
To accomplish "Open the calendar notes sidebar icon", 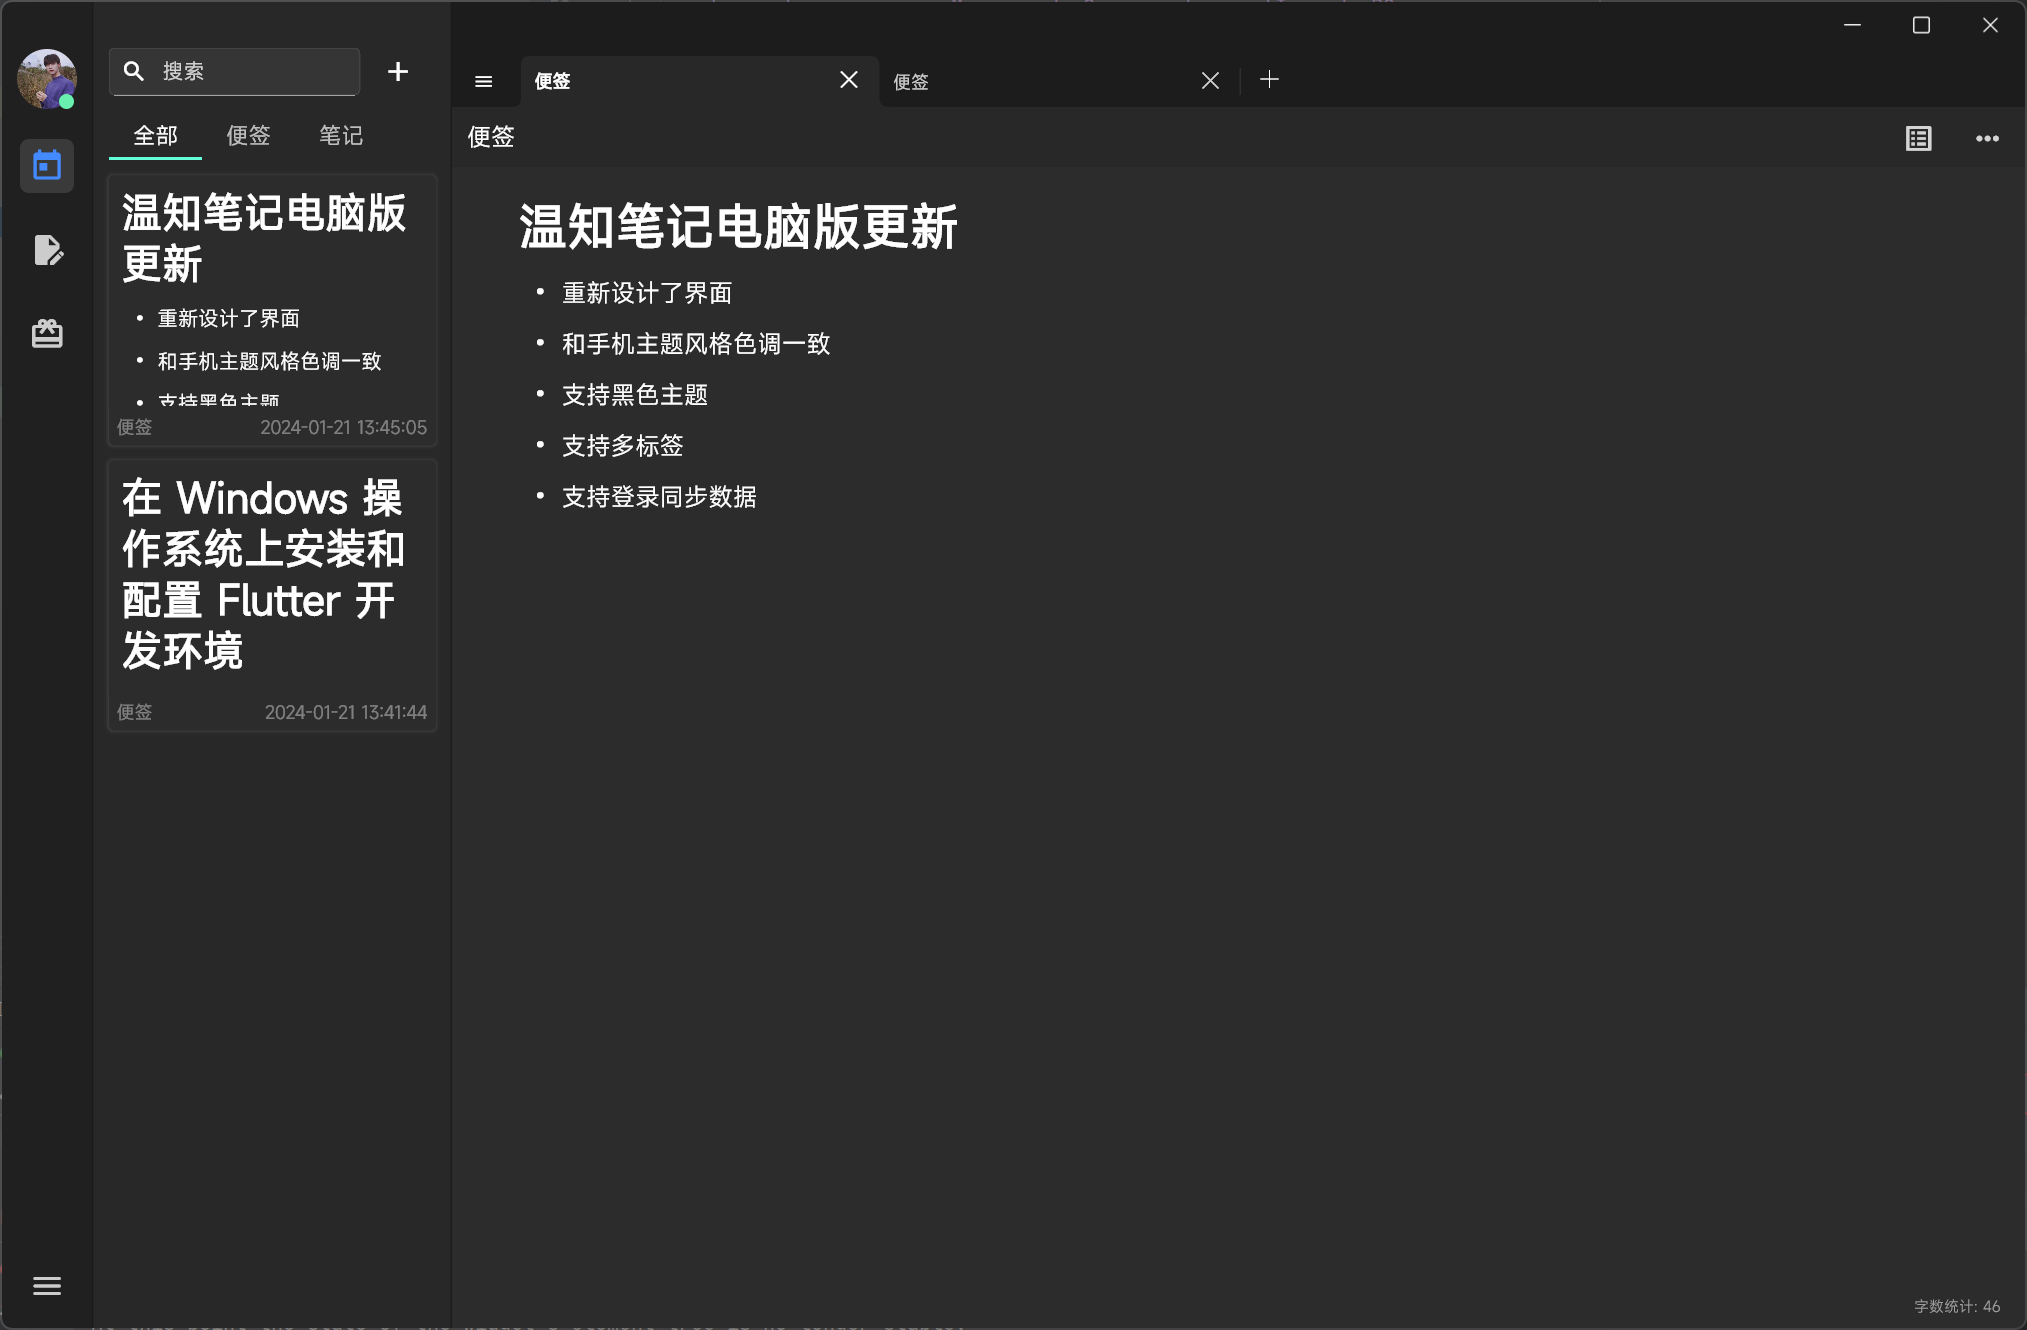I will tap(47, 165).
